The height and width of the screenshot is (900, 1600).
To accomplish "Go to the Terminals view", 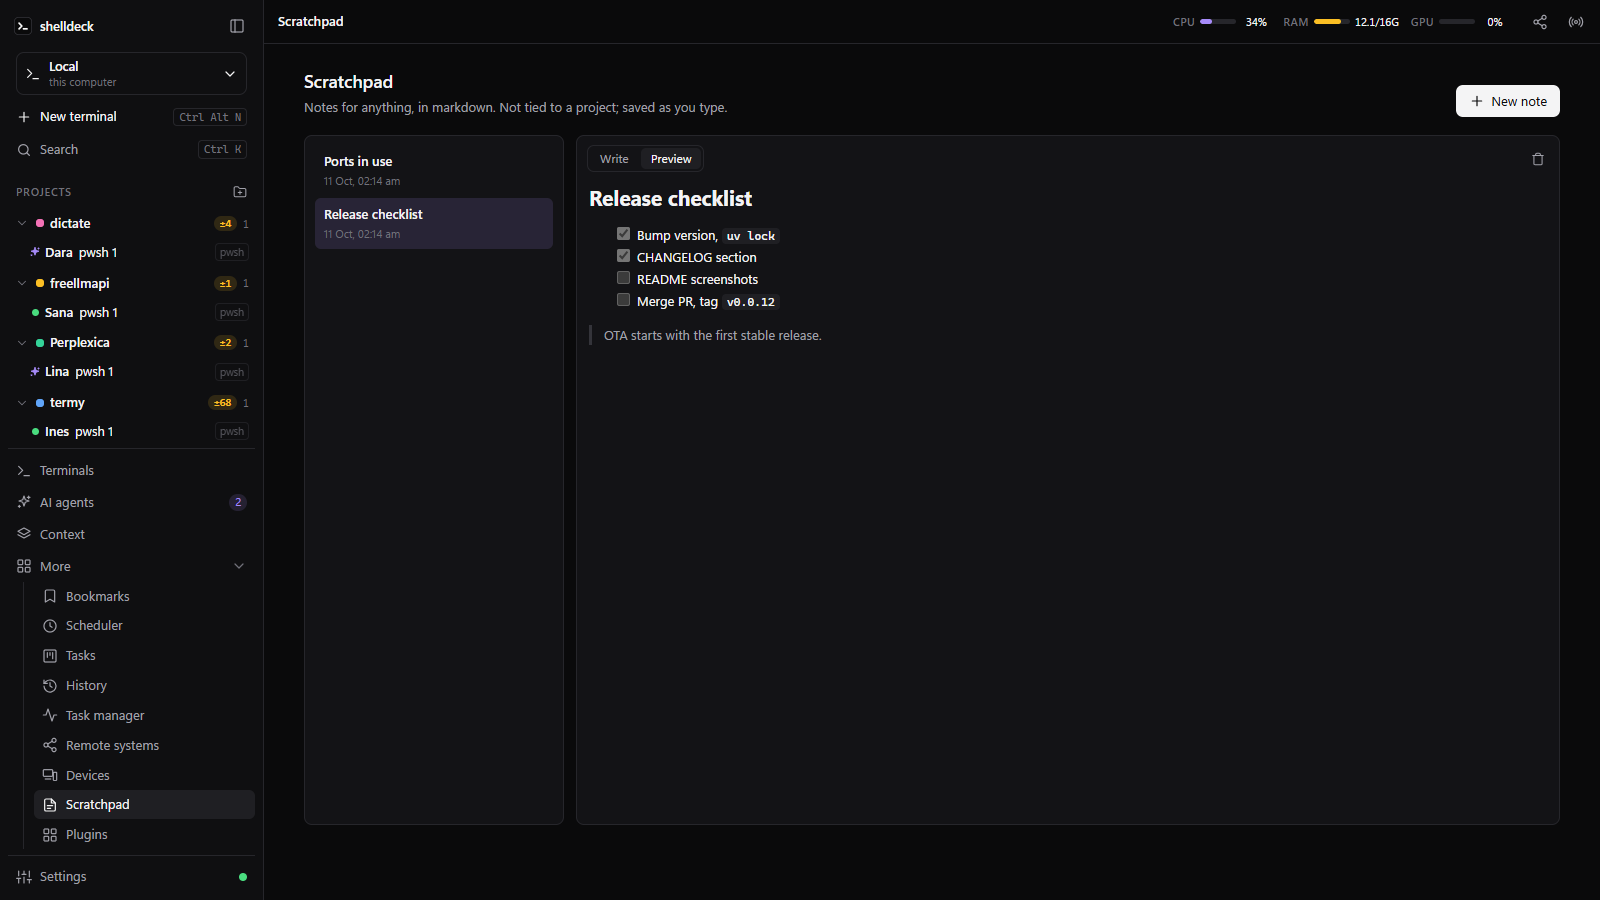I will [131, 471].
